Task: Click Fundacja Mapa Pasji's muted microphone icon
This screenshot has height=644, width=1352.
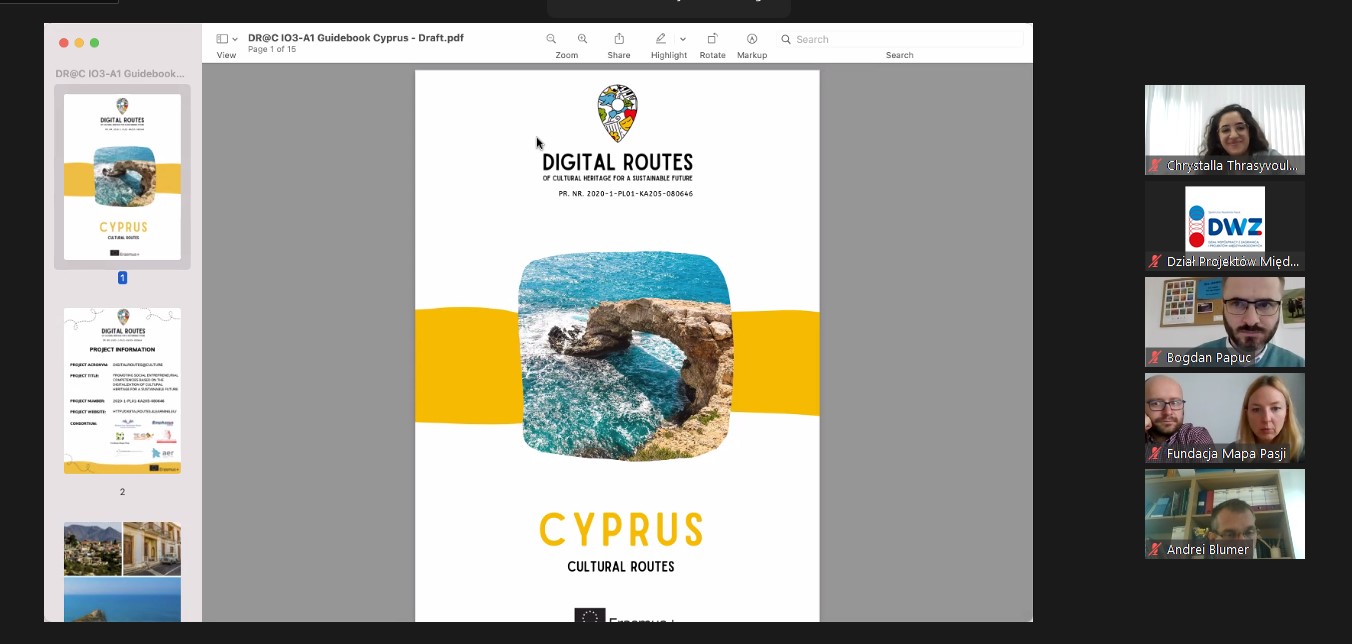Action: point(1155,454)
